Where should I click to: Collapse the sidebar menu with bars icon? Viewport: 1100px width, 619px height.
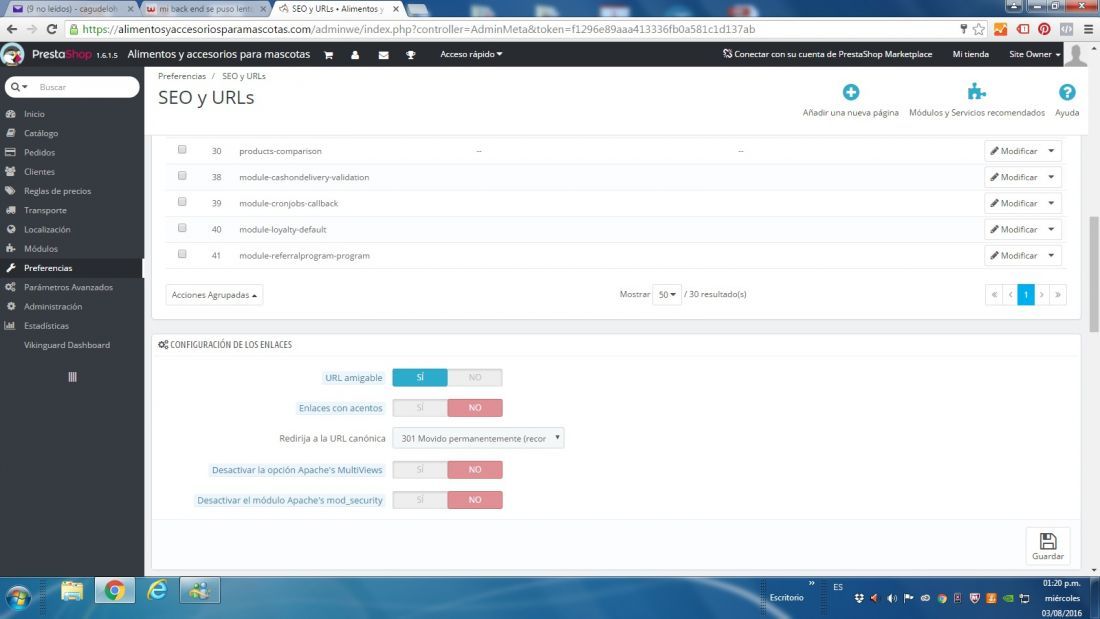coord(72,377)
